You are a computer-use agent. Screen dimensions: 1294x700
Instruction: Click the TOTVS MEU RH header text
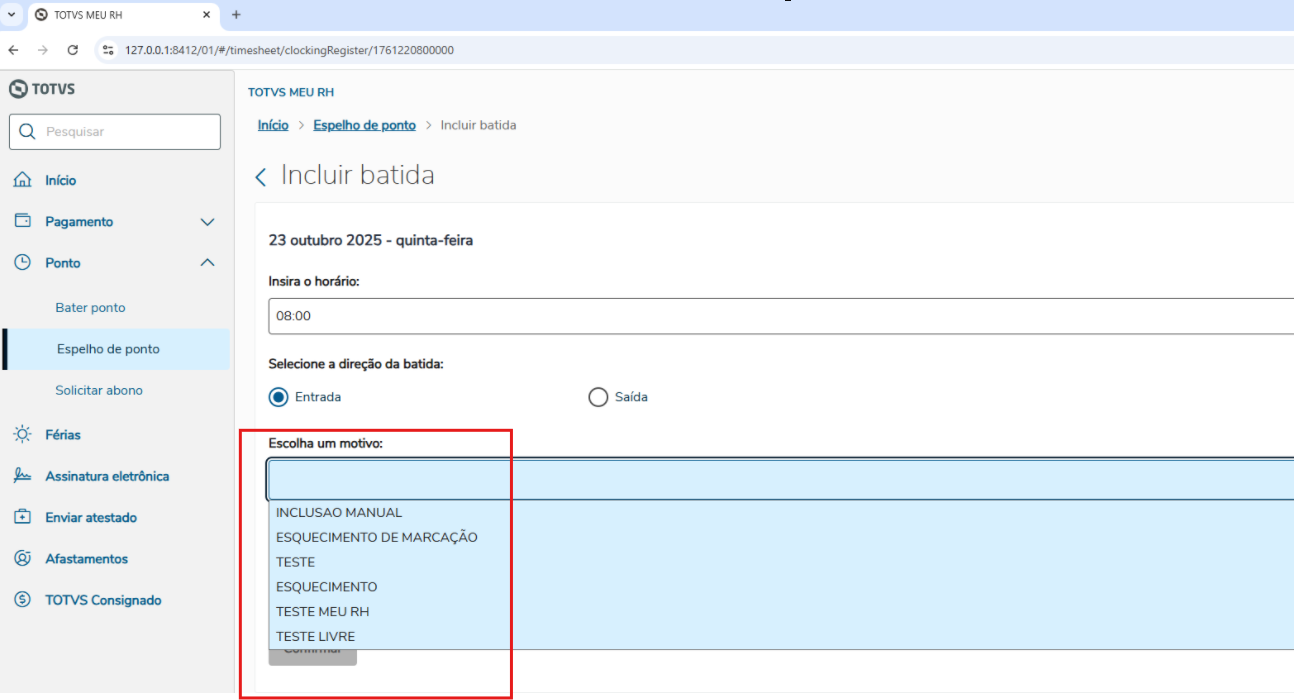(x=291, y=92)
